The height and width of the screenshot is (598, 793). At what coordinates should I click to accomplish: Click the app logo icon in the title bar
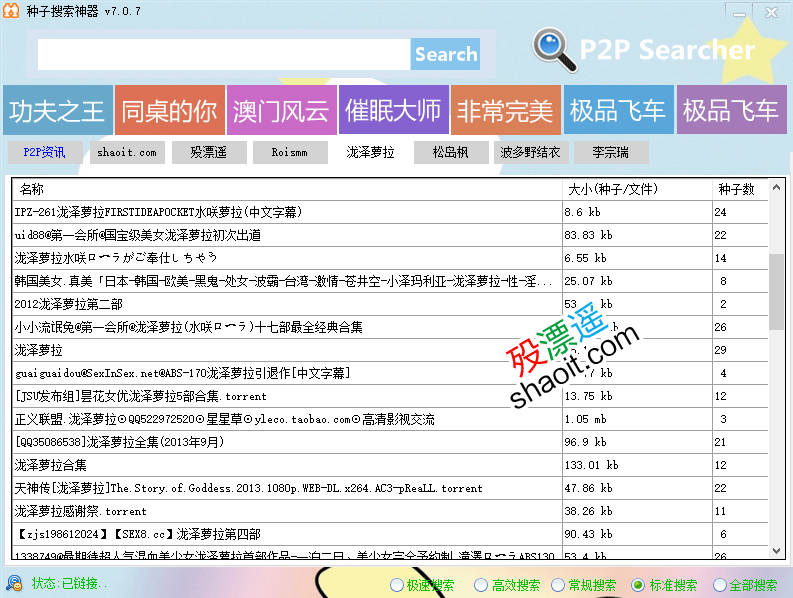(11, 11)
